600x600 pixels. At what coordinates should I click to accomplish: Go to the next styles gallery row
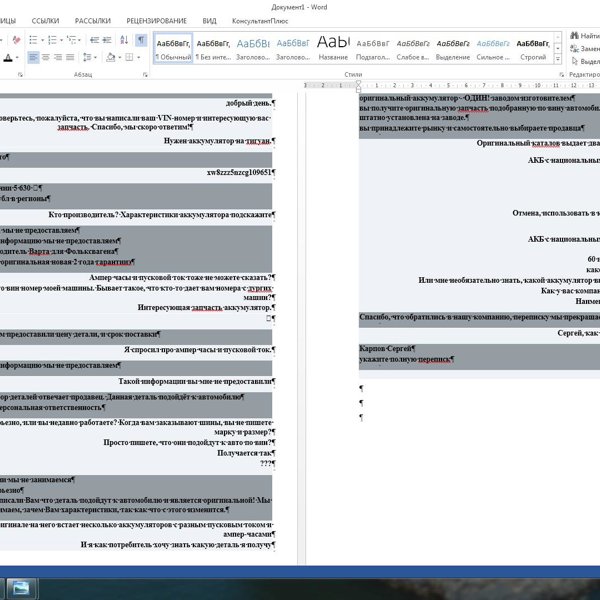point(558,48)
